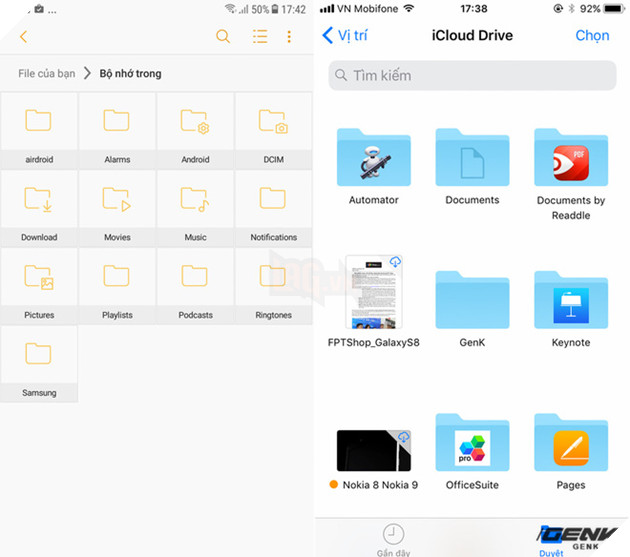The image size is (630, 557).
Task: Tap the iPhone 92% battery indicator
Action: point(602,8)
